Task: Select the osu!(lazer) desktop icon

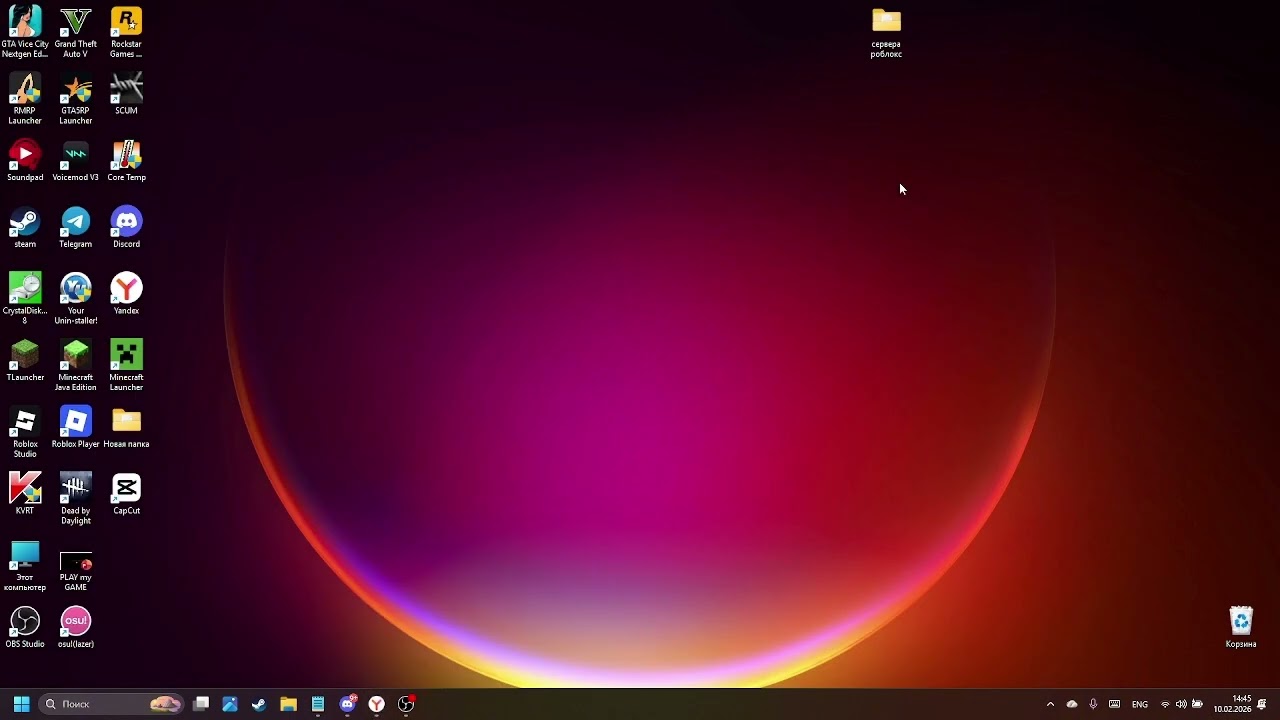Action: pyautogui.click(x=76, y=628)
